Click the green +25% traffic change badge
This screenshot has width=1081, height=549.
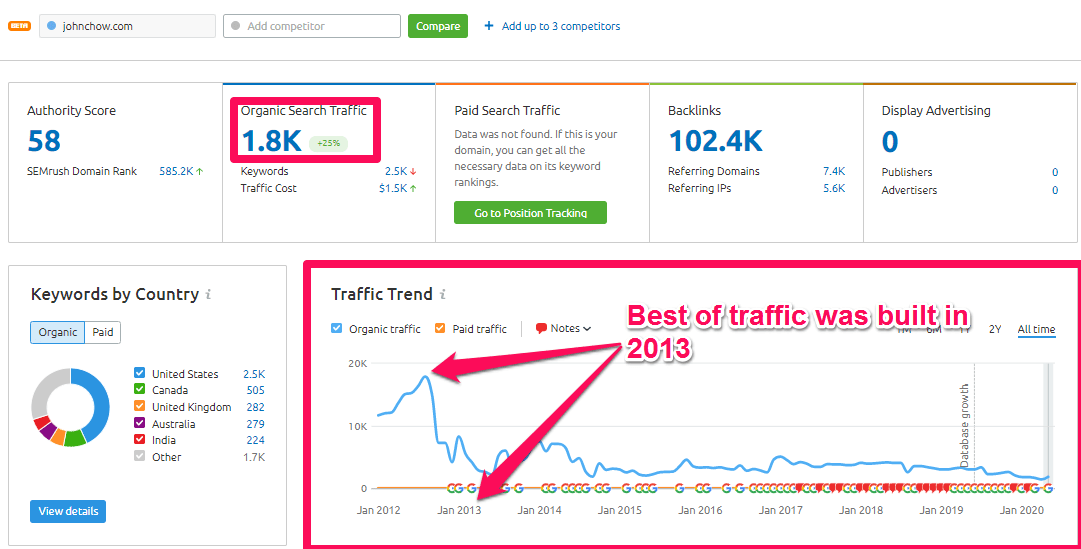328,143
